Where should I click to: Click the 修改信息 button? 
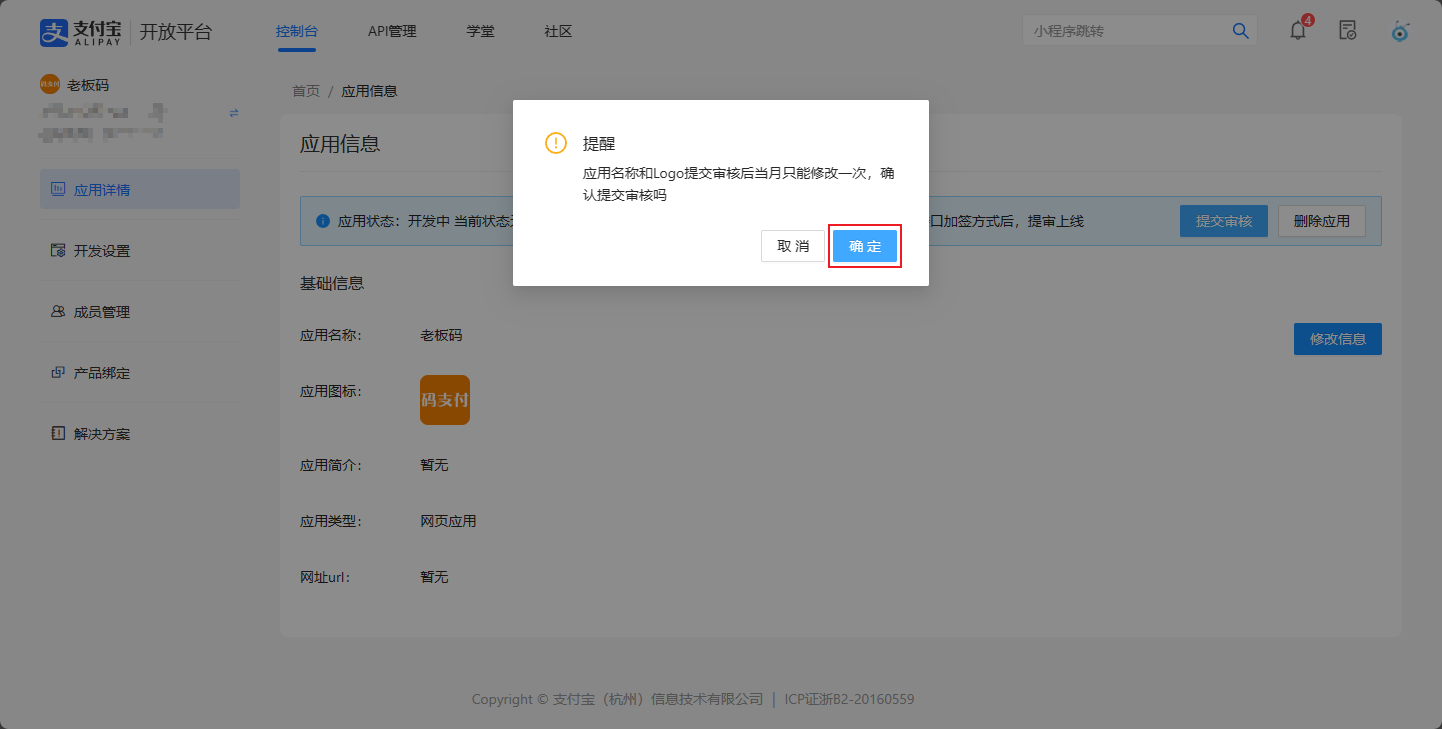click(1337, 339)
